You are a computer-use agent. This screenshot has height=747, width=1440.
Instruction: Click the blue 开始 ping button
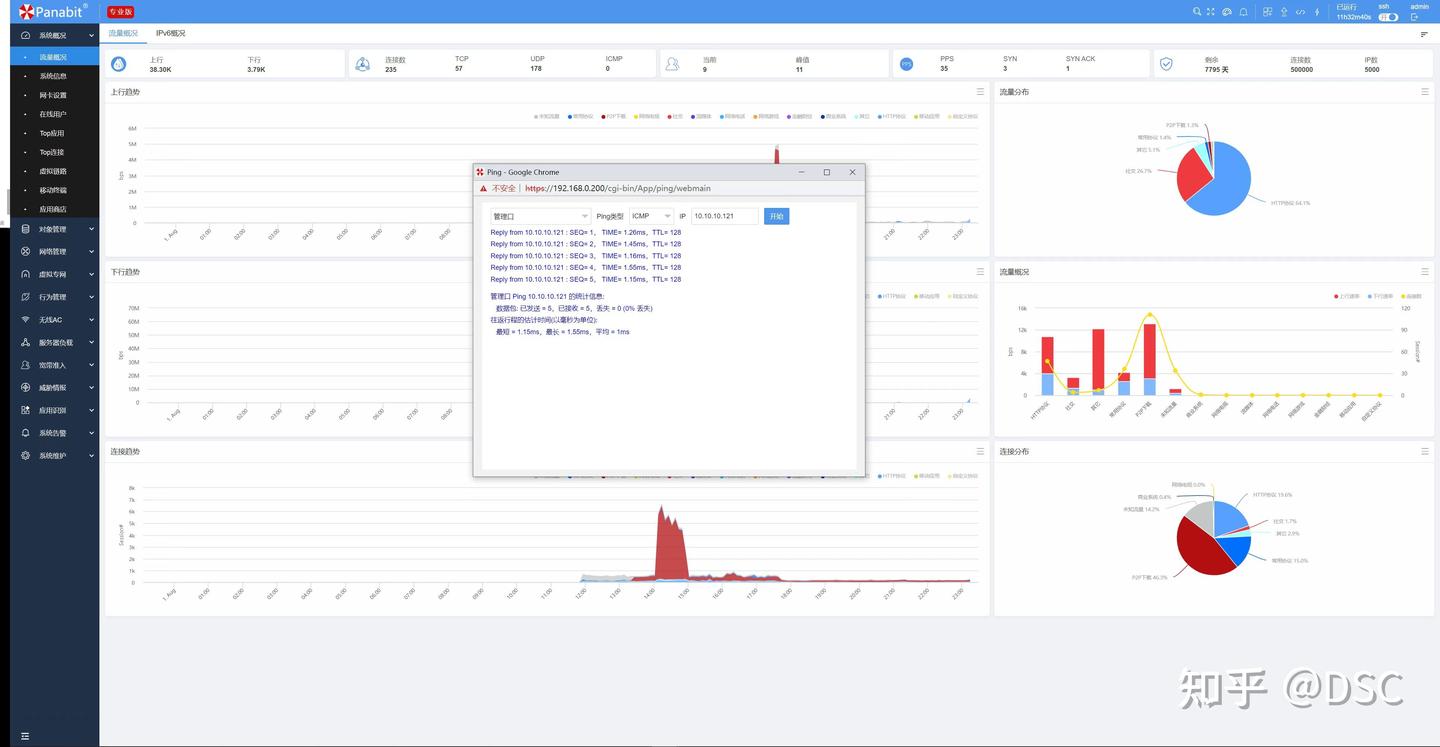click(x=776, y=216)
